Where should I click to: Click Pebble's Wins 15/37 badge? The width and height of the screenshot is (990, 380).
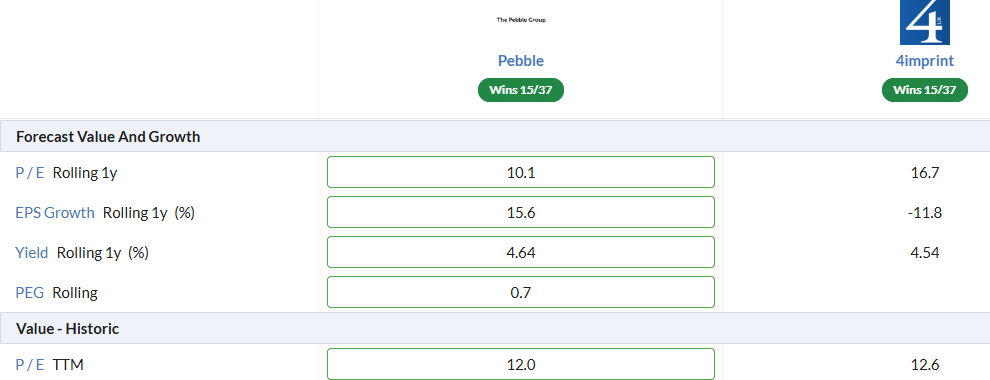521,90
